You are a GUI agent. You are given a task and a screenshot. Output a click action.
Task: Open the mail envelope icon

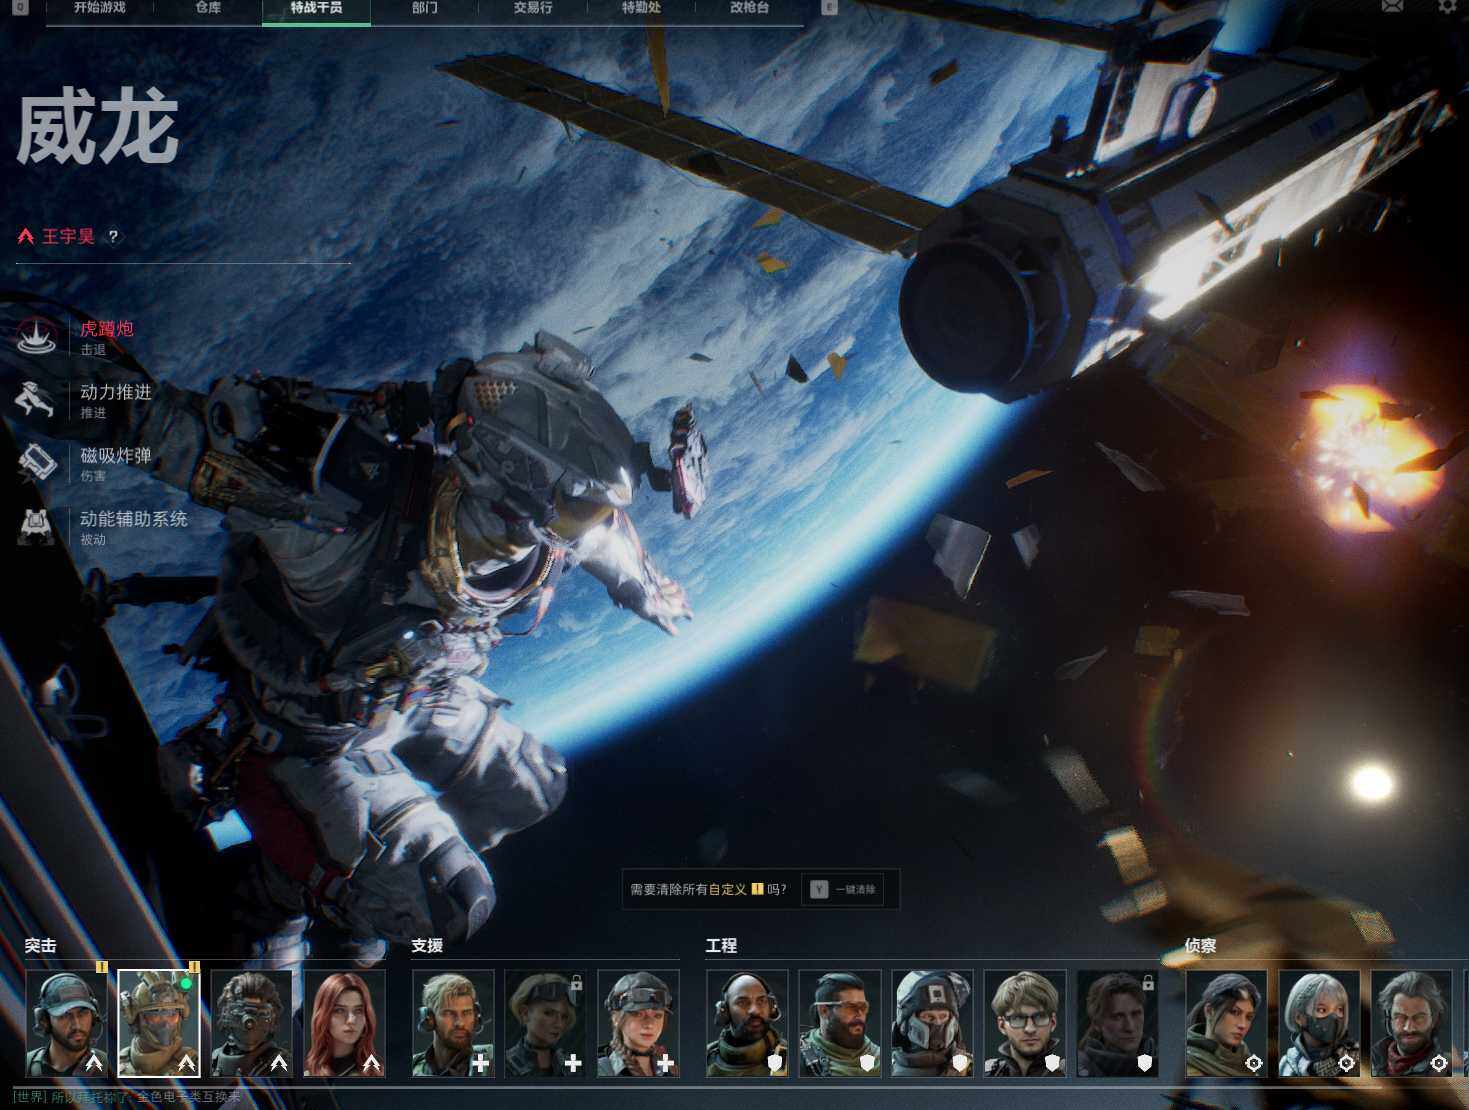click(x=1392, y=7)
